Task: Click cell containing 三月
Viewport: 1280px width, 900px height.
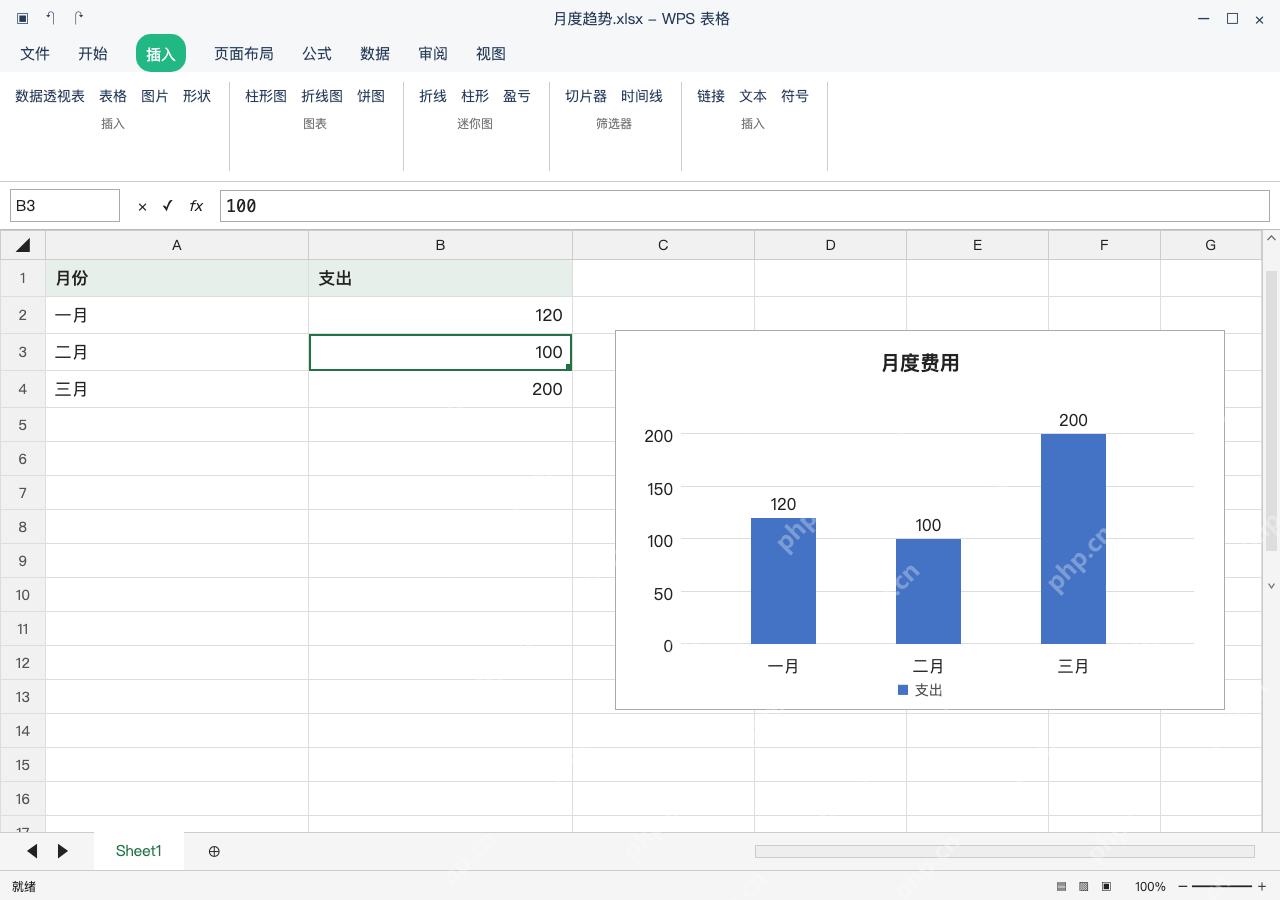Action: pyautogui.click(x=177, y=389)
